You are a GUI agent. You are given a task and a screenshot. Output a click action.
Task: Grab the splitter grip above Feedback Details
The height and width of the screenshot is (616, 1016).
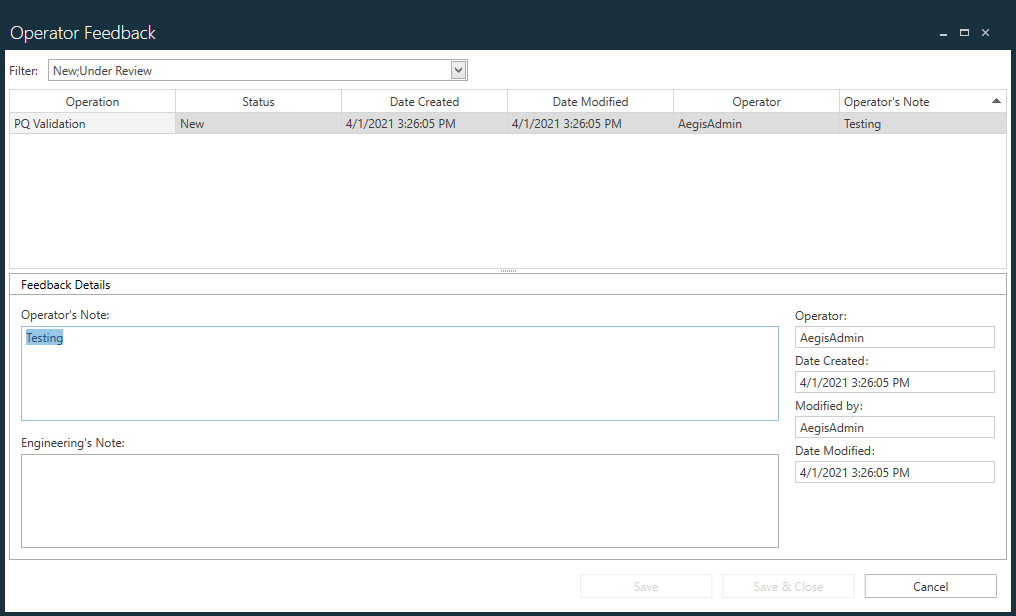pyautogui.click(x=508, y=271)
